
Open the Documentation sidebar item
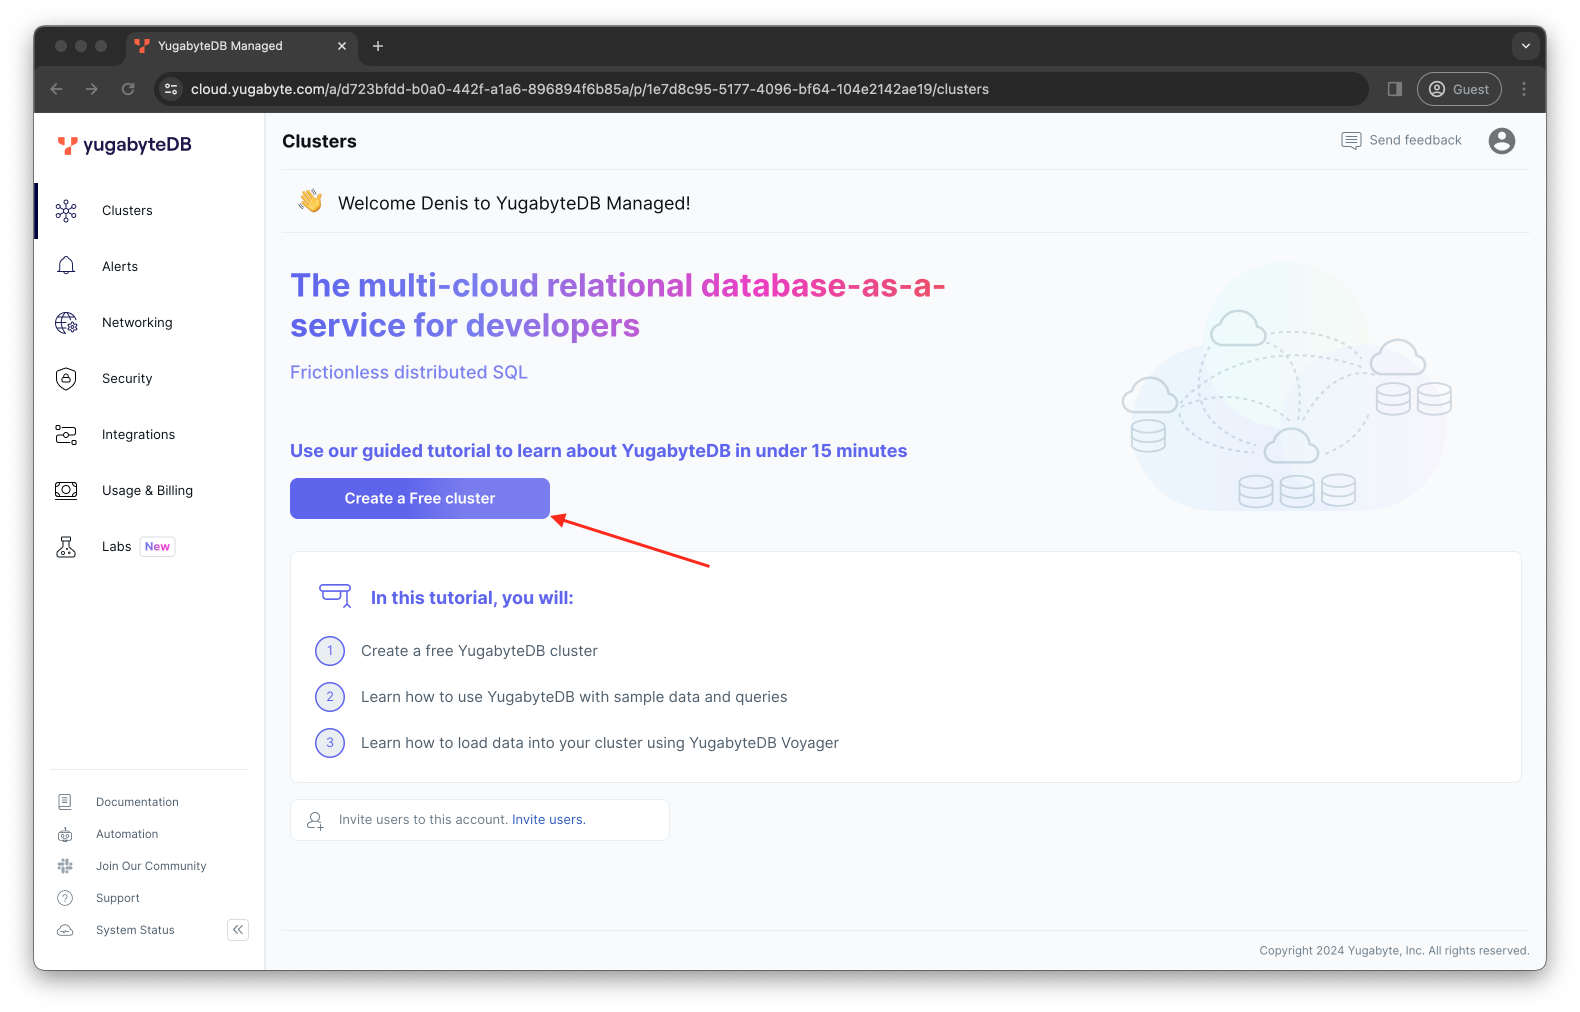tap(137, 802)
